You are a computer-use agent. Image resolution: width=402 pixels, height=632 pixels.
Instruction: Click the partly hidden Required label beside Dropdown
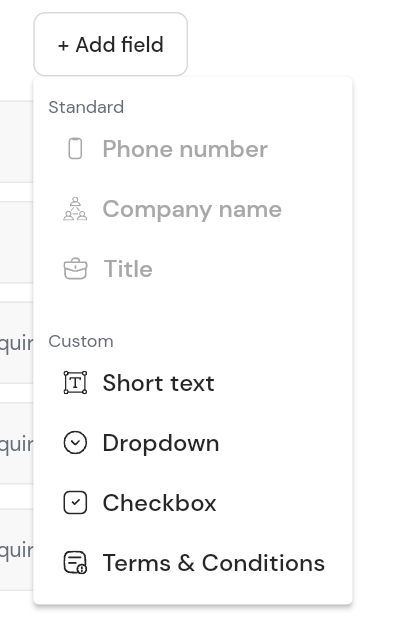[x=17, y=445]
